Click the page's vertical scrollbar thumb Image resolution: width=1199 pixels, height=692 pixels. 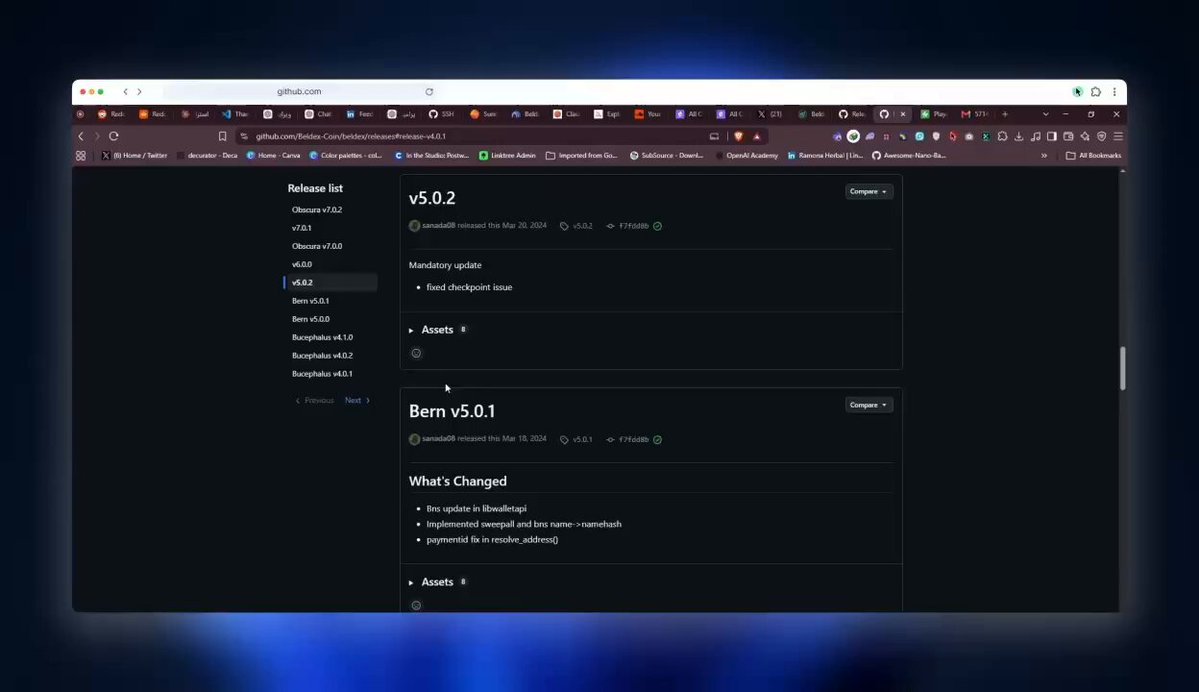1123,369
